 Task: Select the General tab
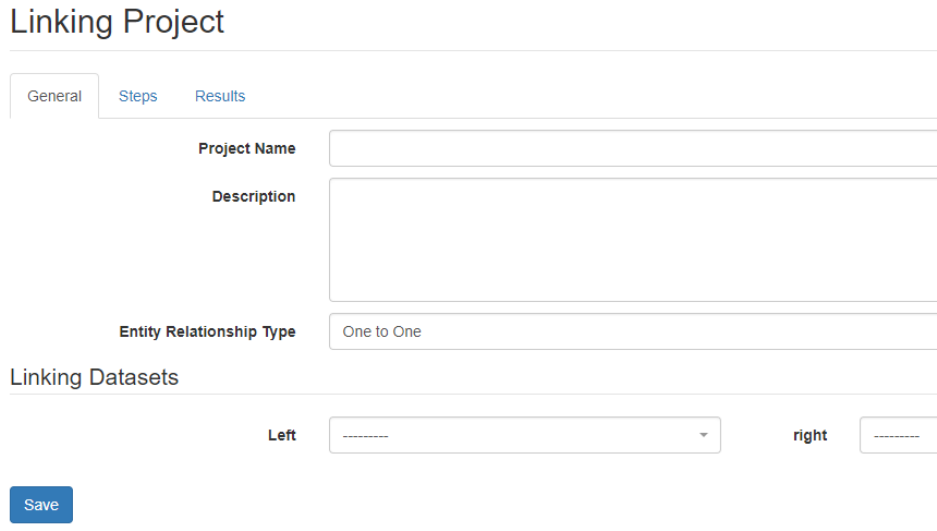pyautogui.click(x=55, y=96)
